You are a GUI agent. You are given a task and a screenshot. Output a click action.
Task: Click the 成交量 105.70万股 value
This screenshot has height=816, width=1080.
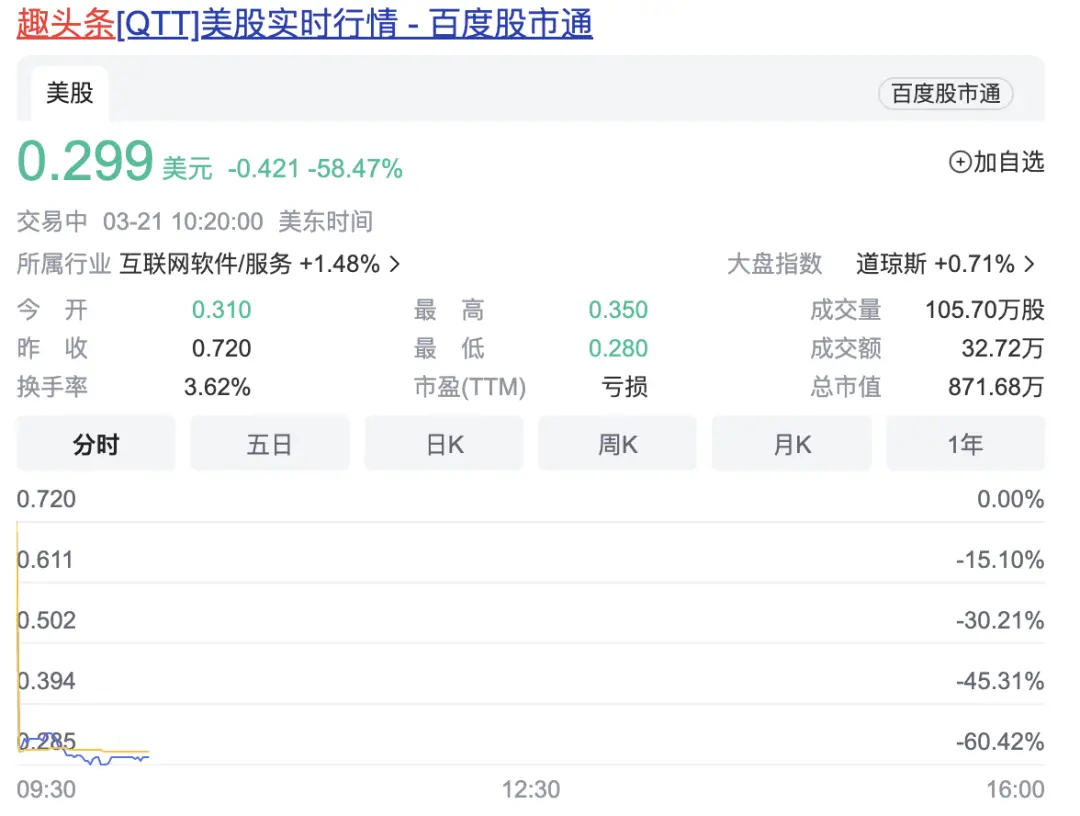(x=984, y=310)
